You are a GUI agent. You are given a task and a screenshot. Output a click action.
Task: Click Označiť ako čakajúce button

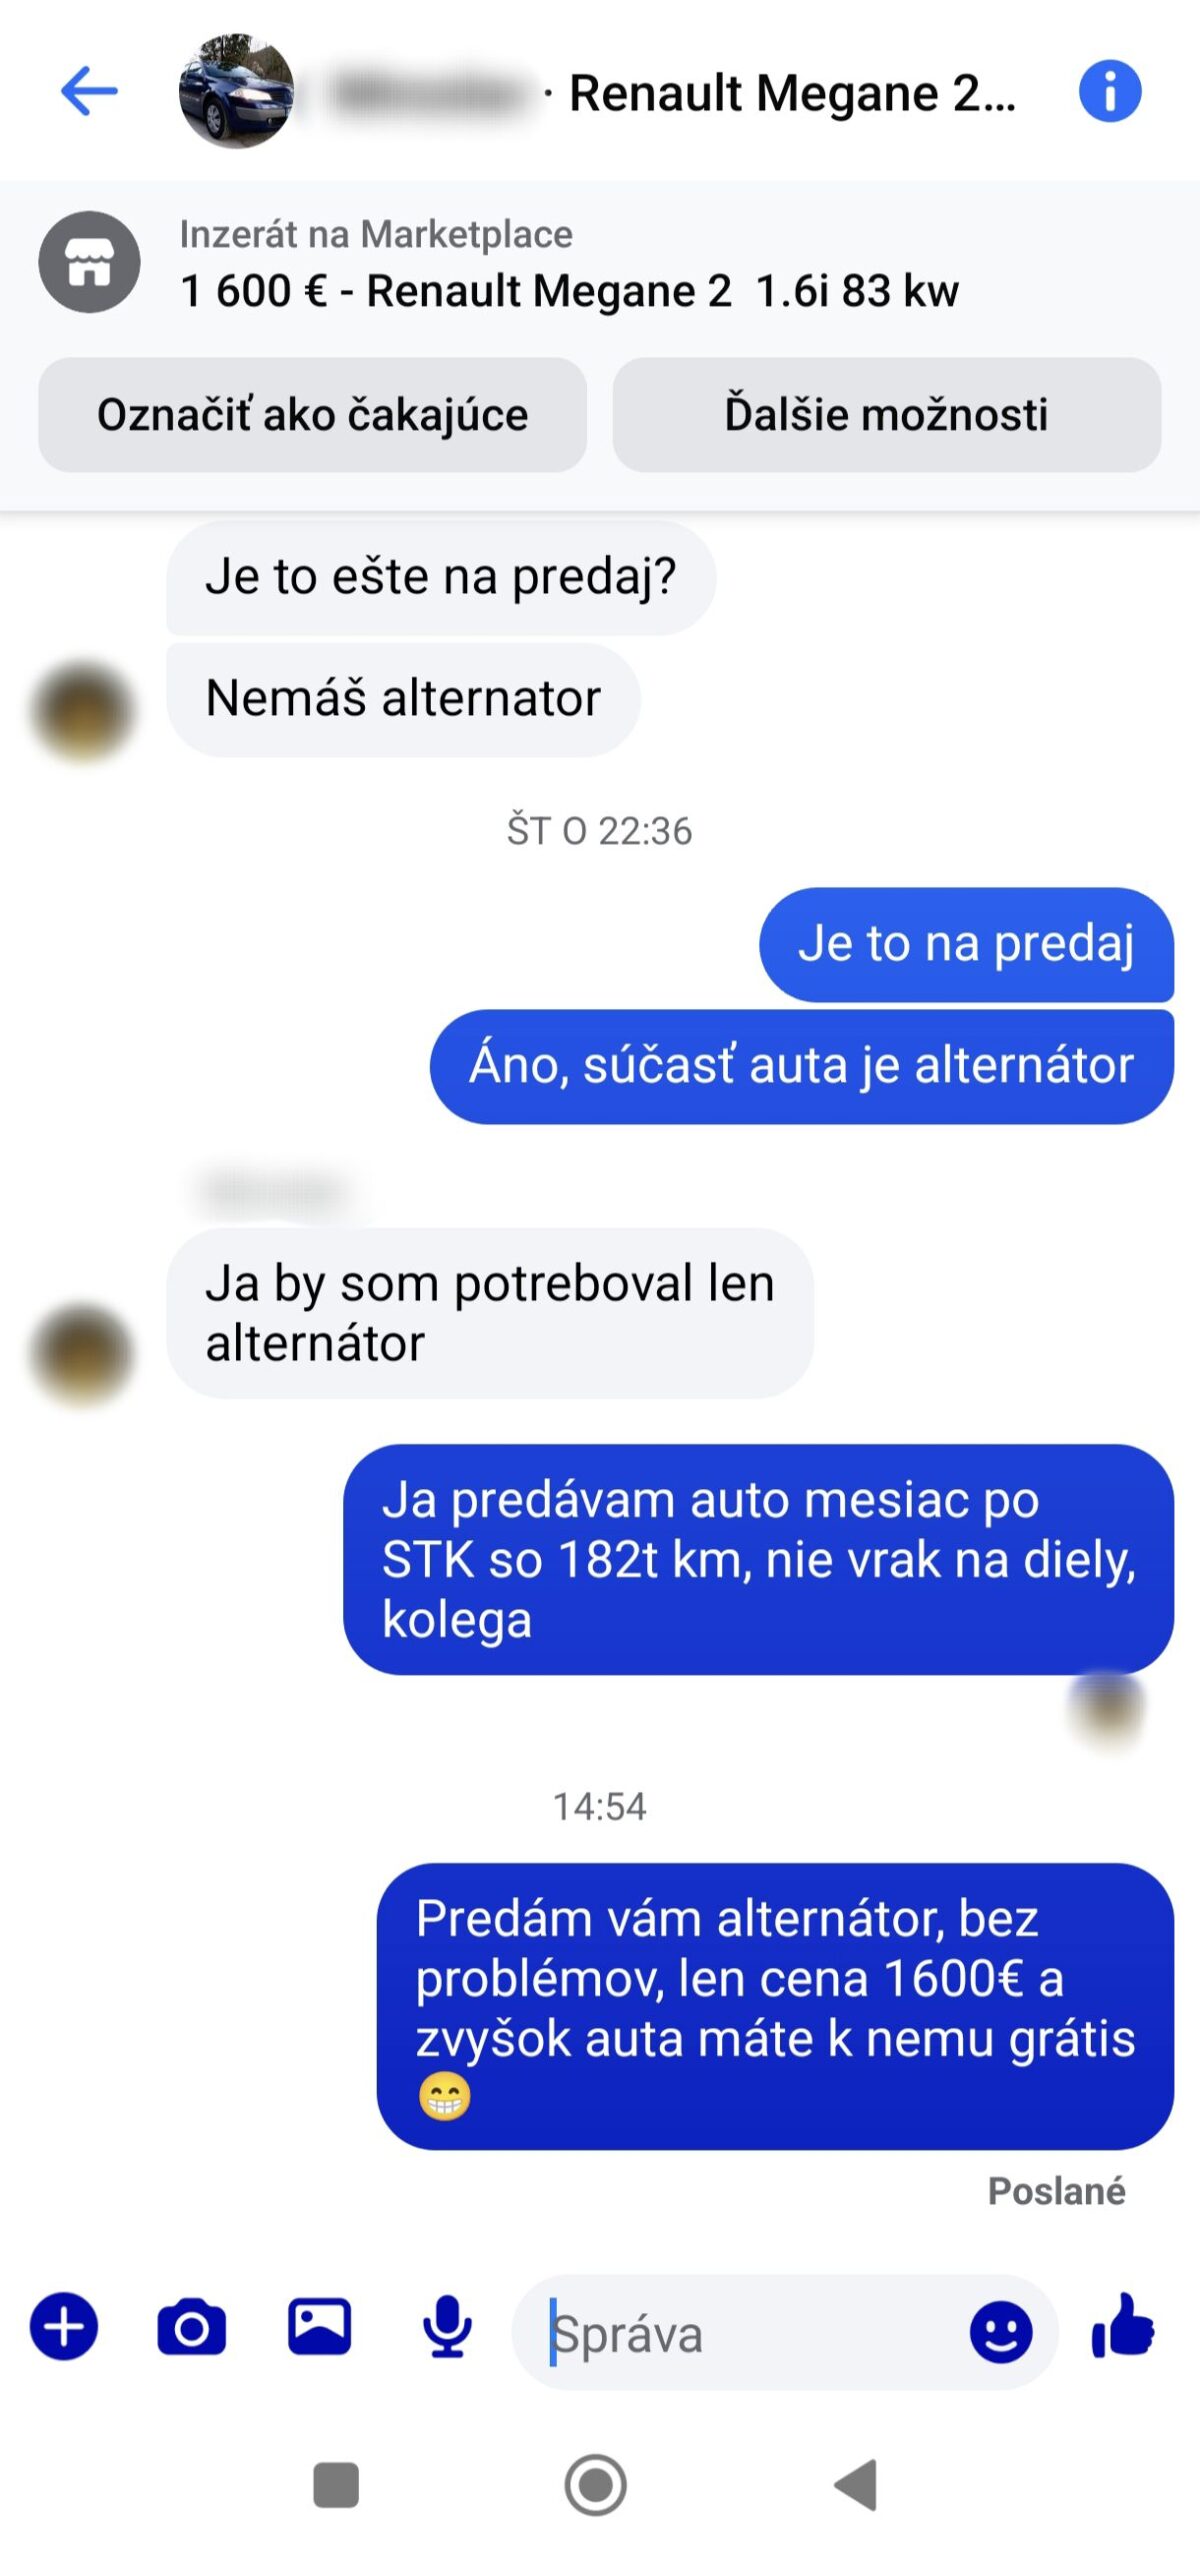click(312, 414)
